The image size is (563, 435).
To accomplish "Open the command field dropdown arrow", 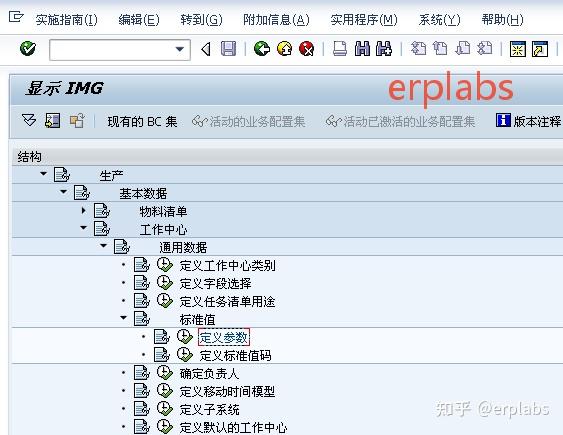I will (180, 50).
